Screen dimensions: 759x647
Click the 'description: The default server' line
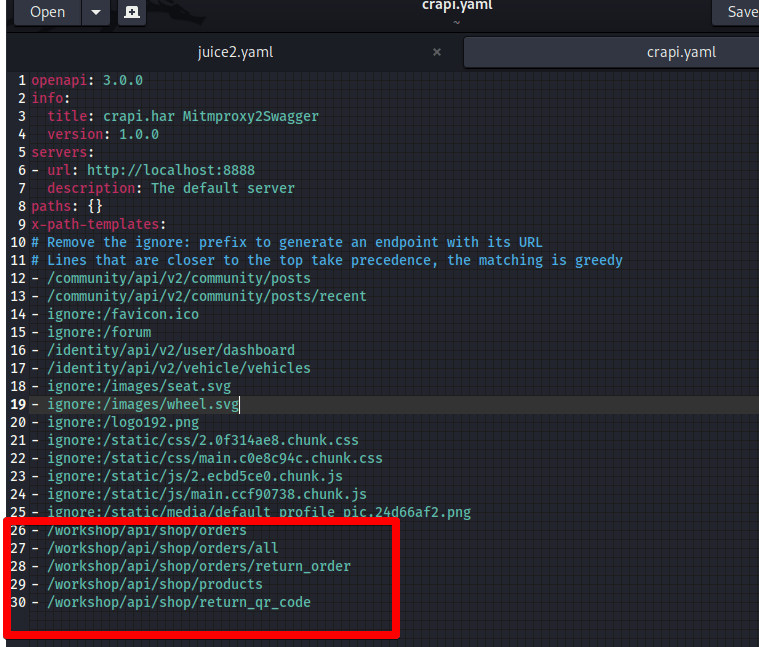coord(171,188)
